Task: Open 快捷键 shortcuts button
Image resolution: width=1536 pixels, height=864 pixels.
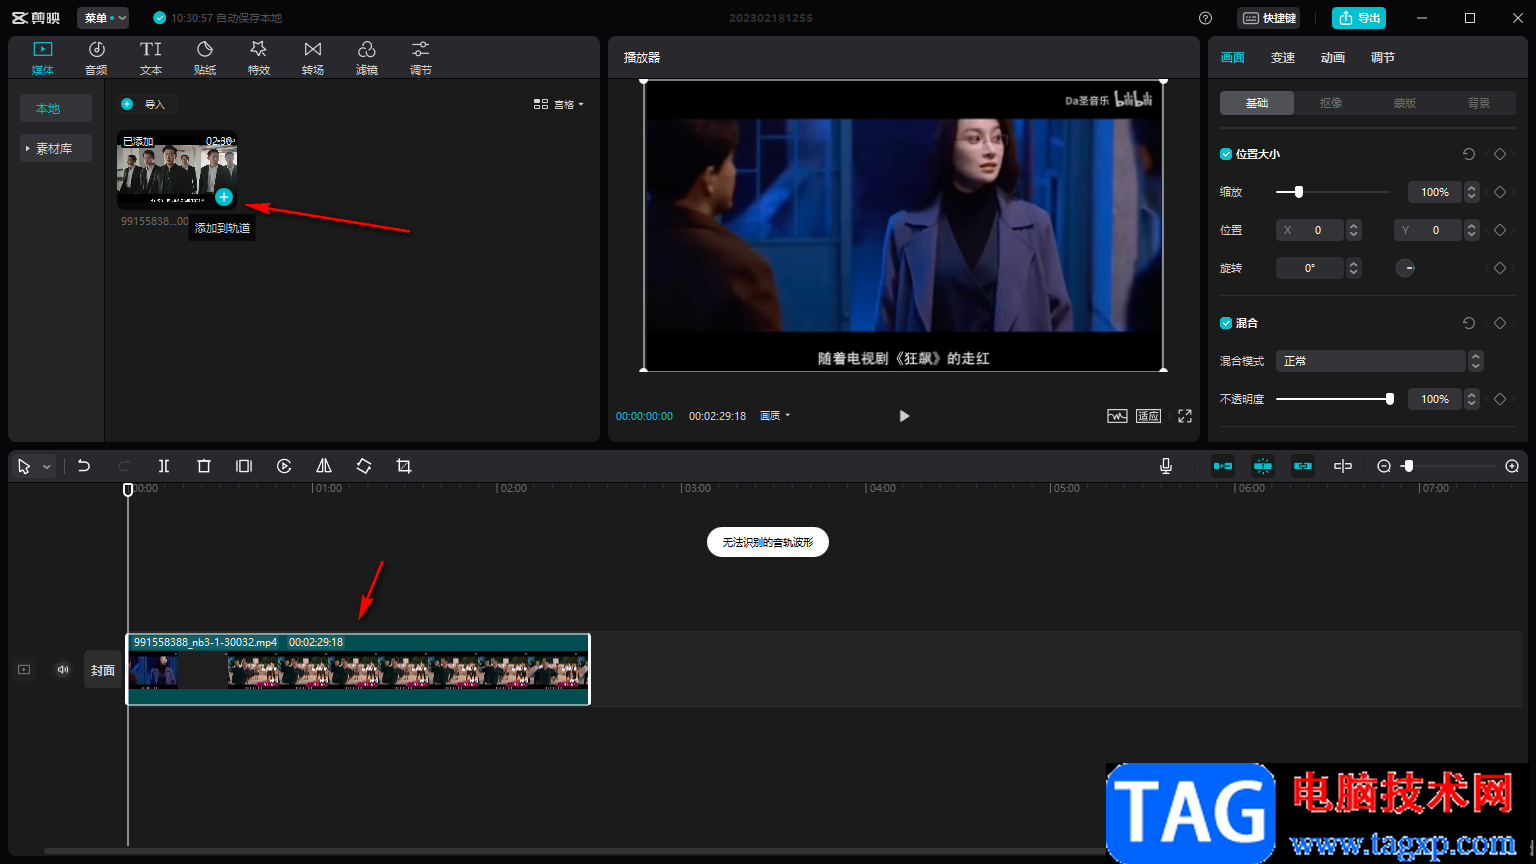Action: pos(1269,18)
